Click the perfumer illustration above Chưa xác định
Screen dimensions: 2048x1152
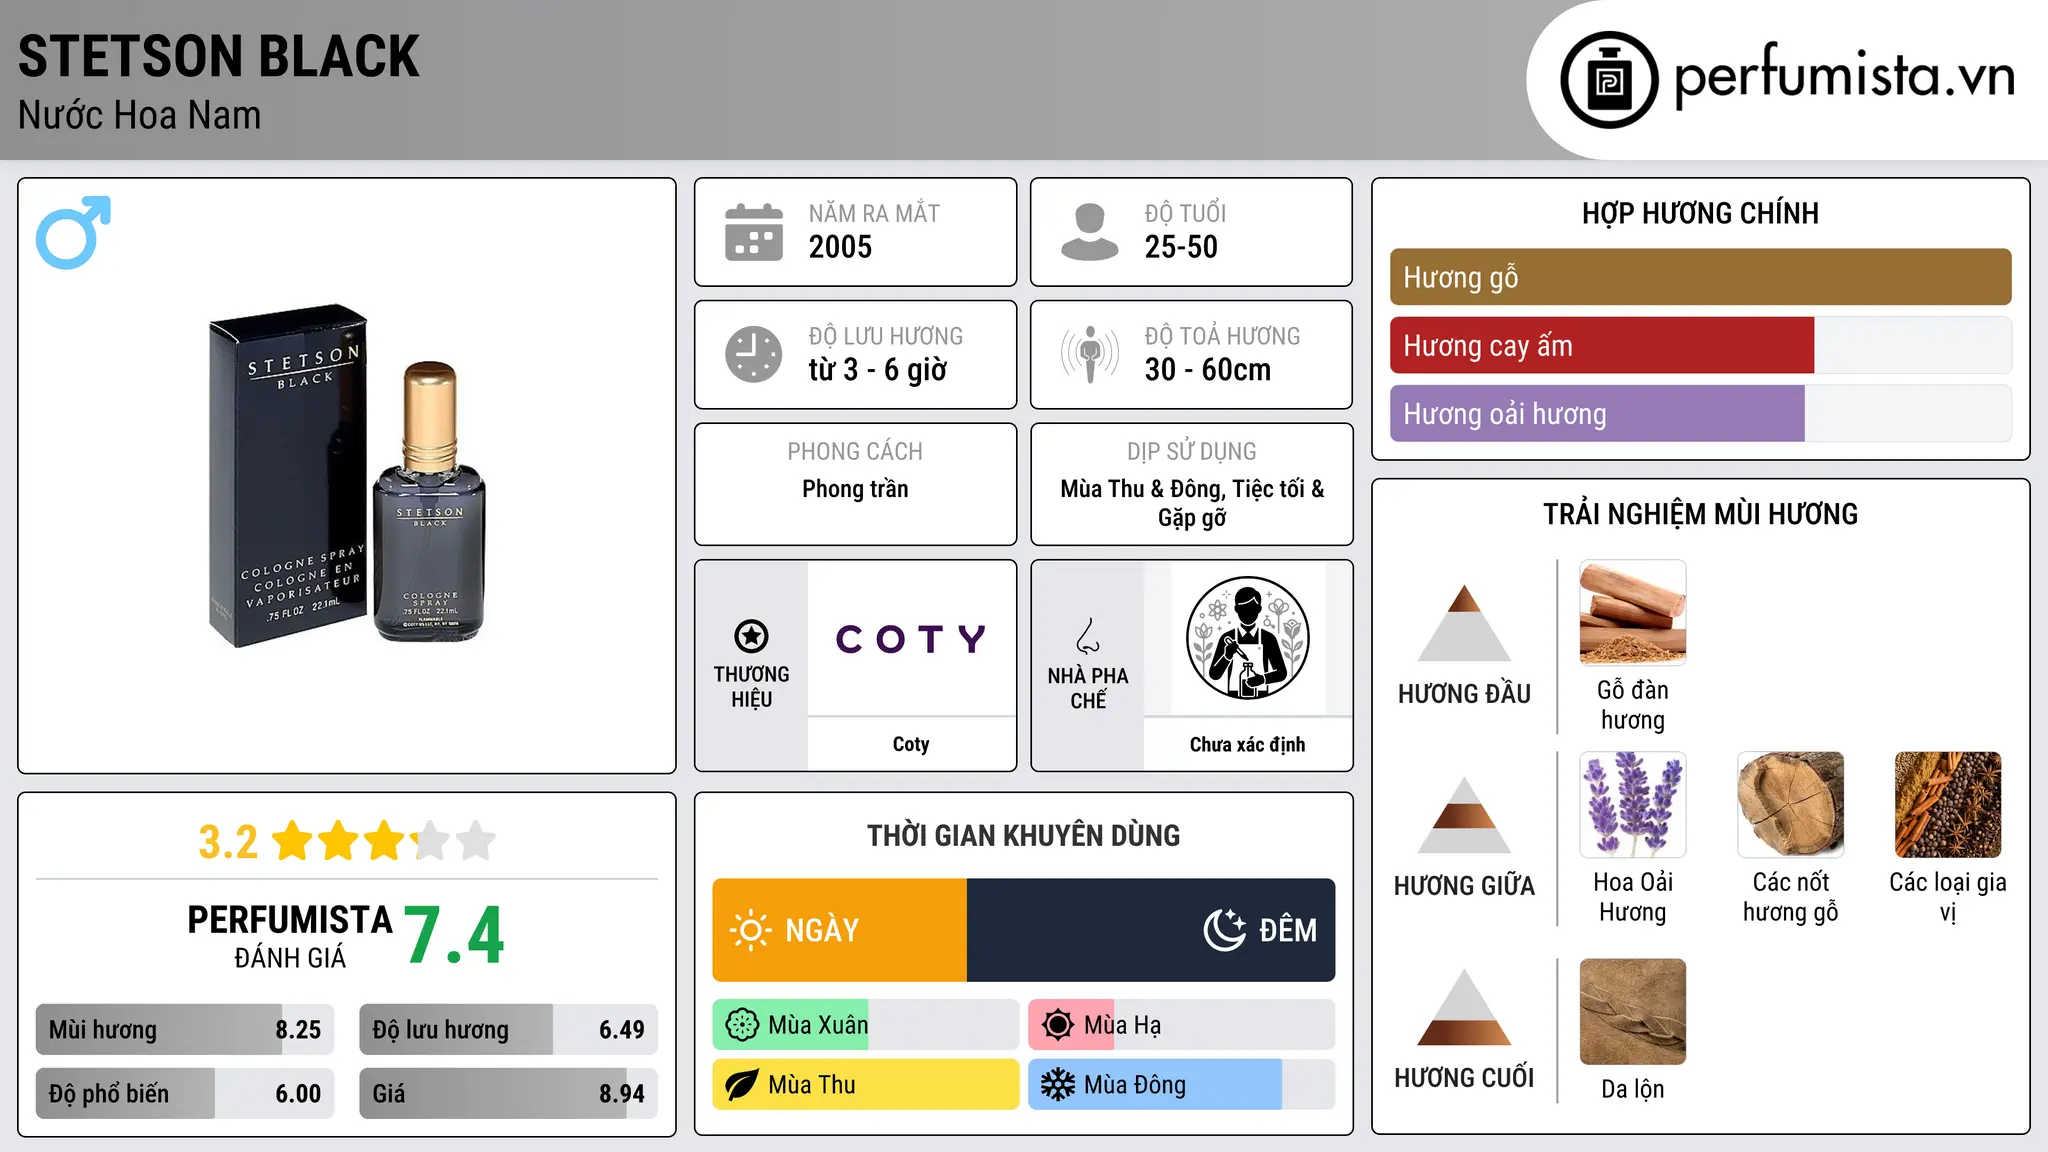pyautogui.click(x=1247, y=638)
